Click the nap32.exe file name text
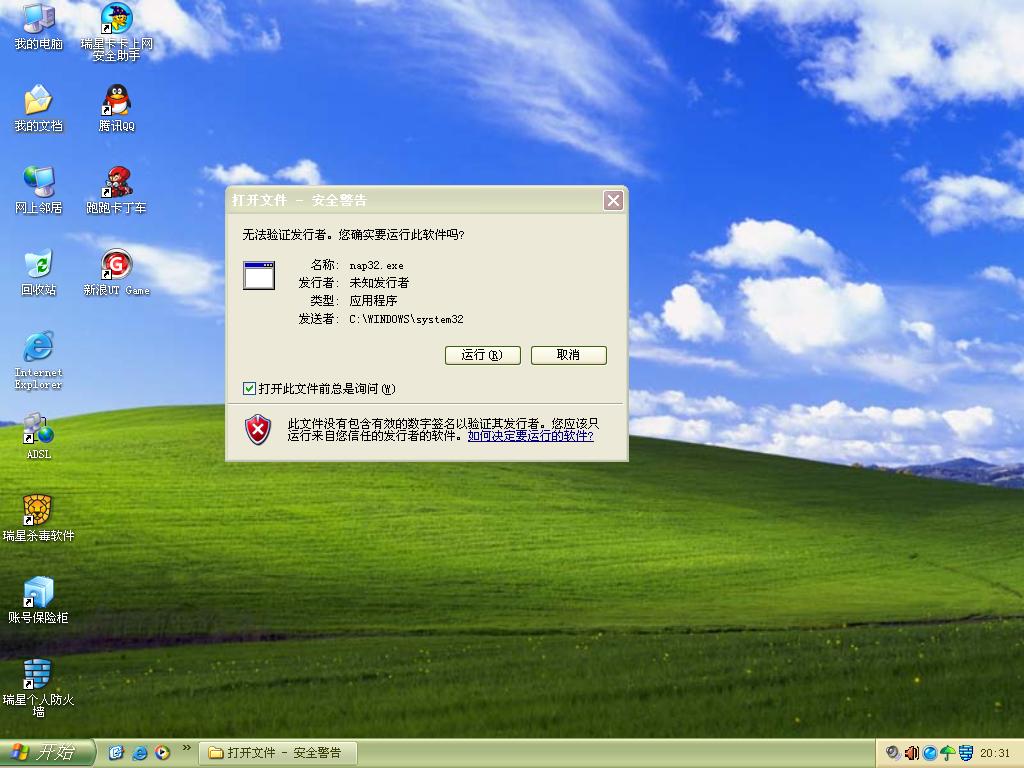The width and height of the screenshot is (1024, 768). [377, 265]
